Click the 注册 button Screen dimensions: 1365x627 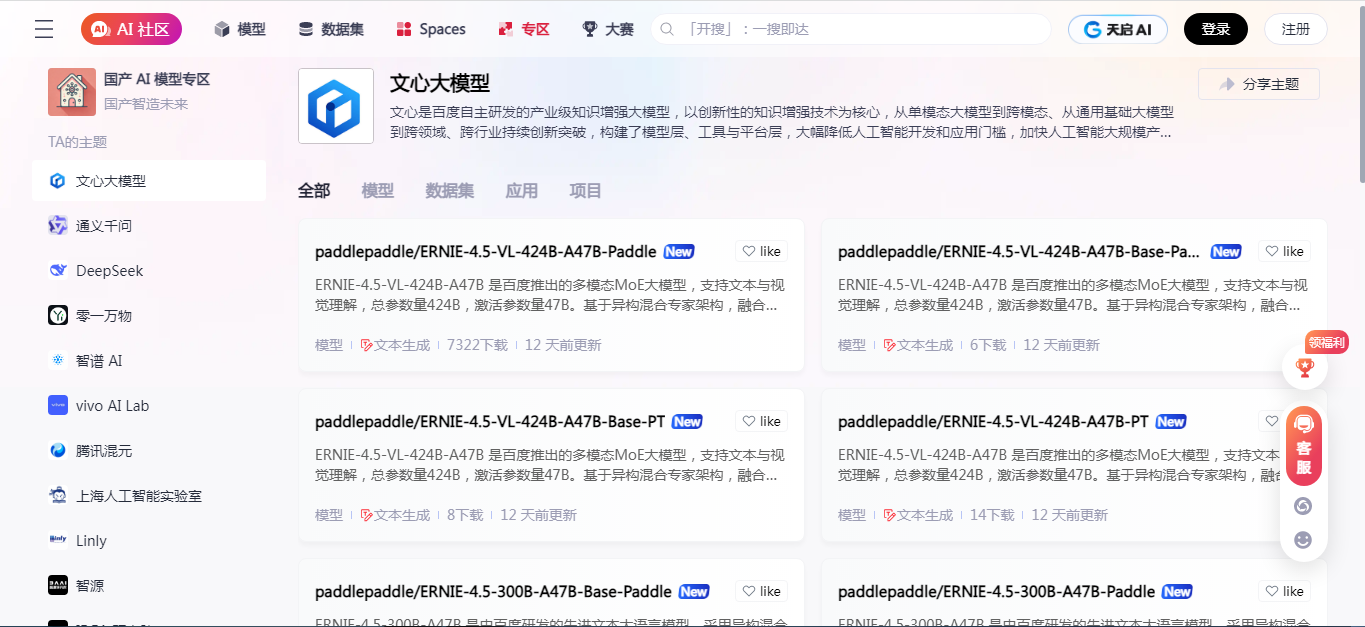[1296, 29]
